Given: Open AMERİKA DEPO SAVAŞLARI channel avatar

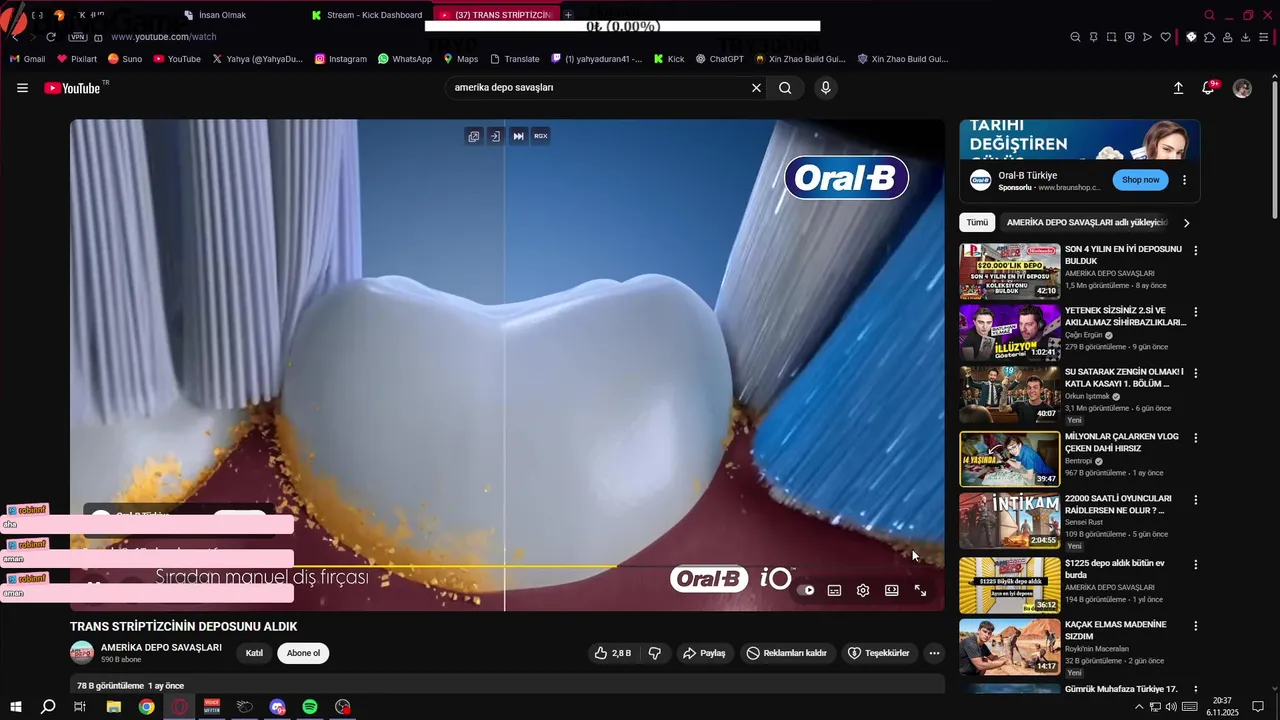Looking at the screenshot, I should (x=82, y=653).
